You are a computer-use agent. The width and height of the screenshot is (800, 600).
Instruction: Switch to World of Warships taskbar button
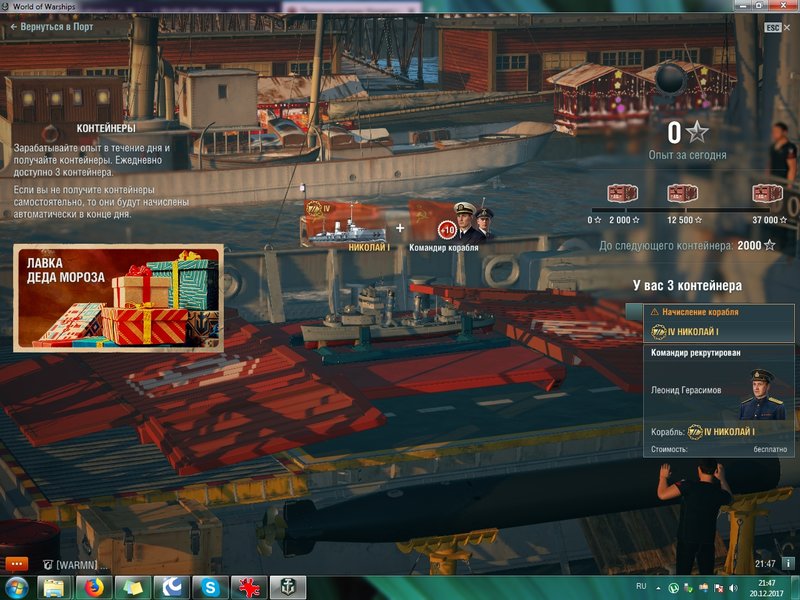pyautogui.click(x=288, y=588)
